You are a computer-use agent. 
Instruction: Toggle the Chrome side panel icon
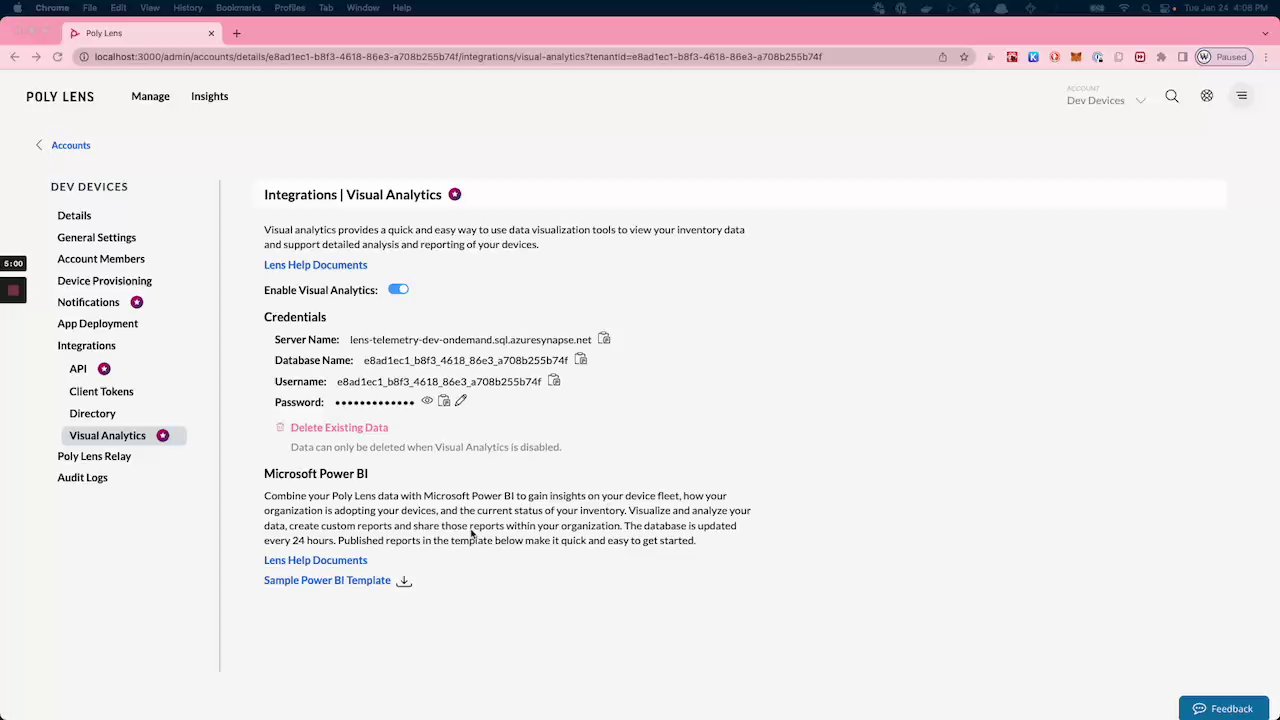point(1182,57)
